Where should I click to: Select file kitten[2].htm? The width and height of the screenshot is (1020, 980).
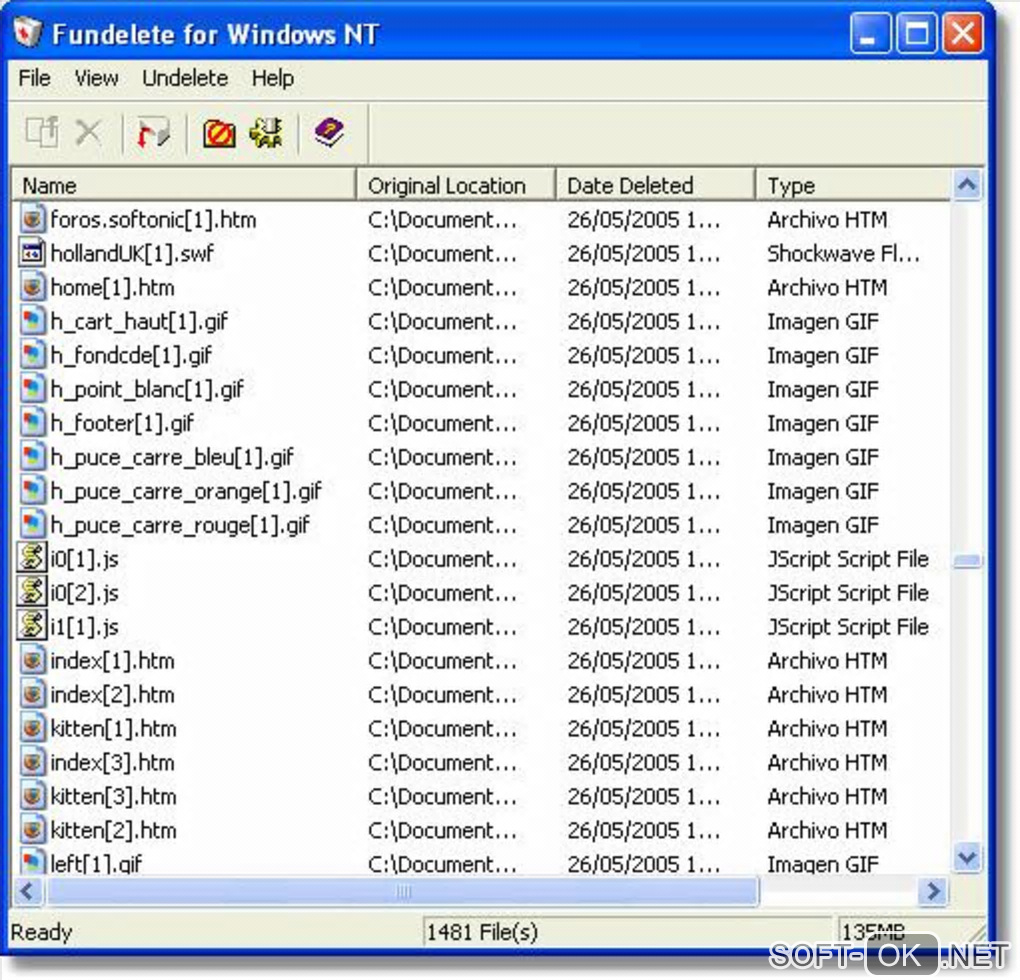(113, 829)
